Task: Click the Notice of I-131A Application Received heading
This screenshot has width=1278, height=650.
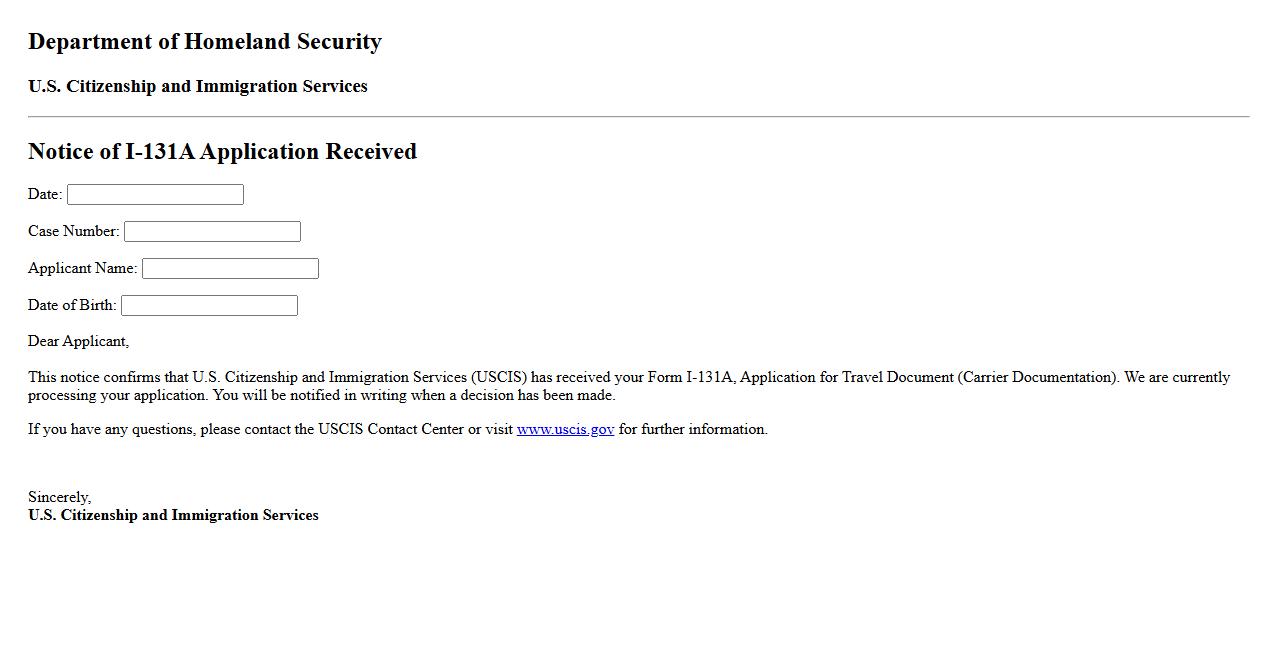Action: tap(222, 152)
